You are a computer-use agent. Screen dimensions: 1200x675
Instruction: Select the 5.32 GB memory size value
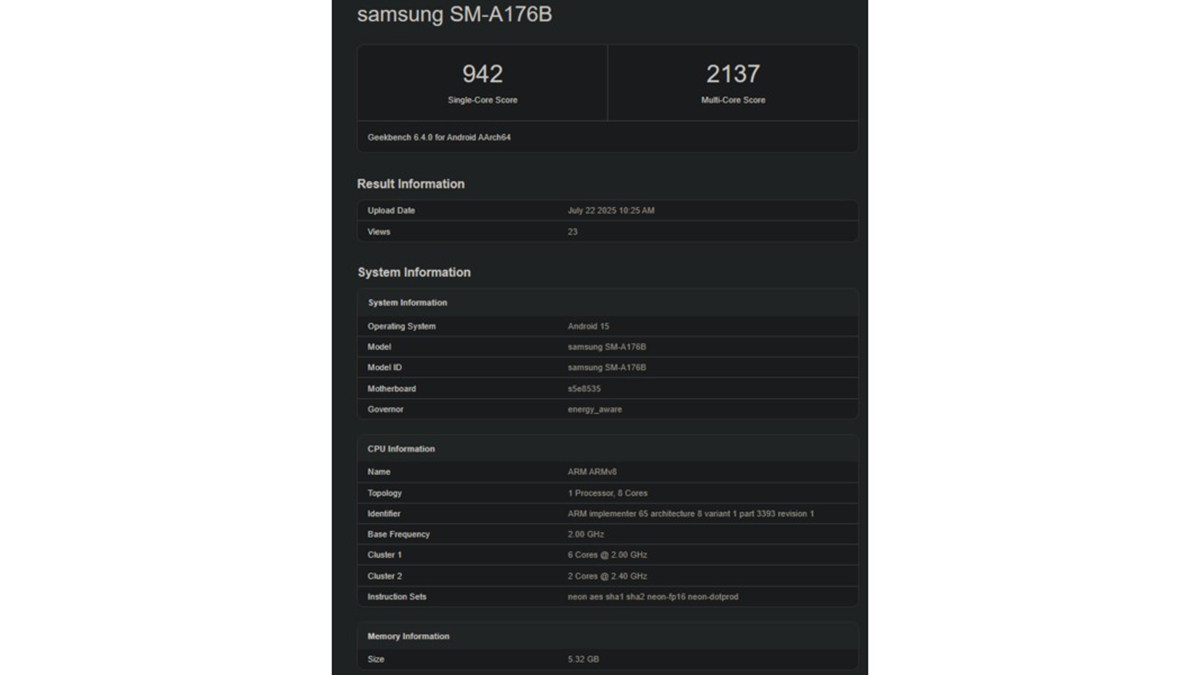click(x=584, y=659)
